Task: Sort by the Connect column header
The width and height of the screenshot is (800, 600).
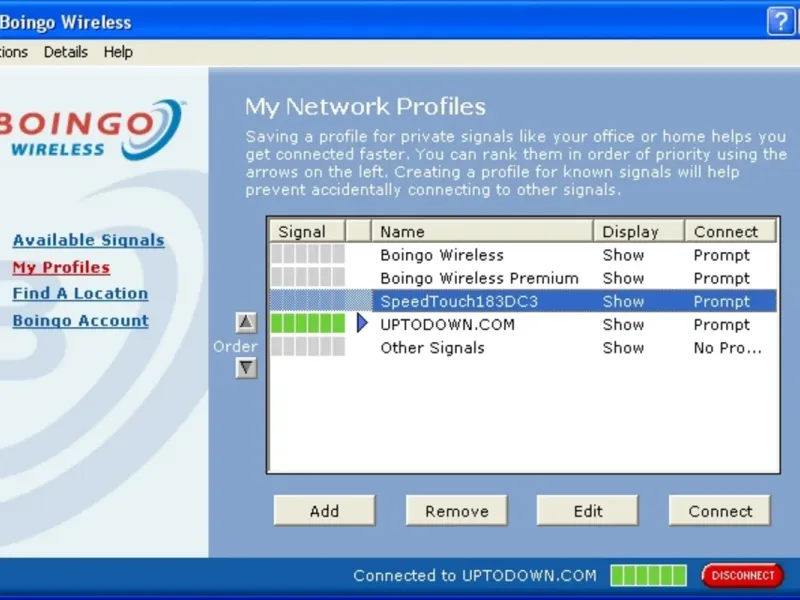Action: click(730, 231)
